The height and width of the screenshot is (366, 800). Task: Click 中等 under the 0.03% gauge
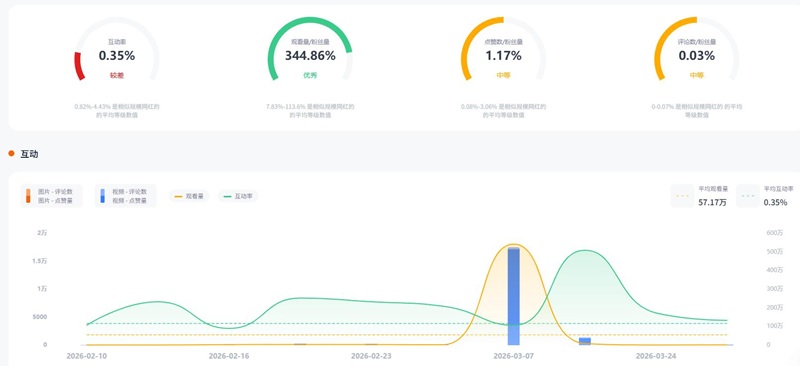[x=696, y=75]
